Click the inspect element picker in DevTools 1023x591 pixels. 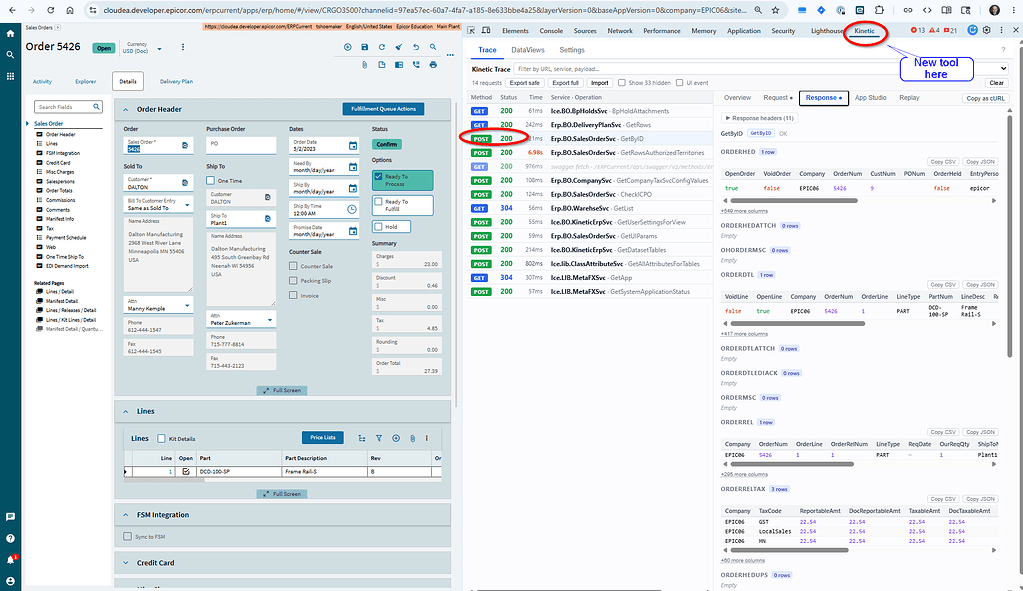pyautogui.click(x=471, y=31)
